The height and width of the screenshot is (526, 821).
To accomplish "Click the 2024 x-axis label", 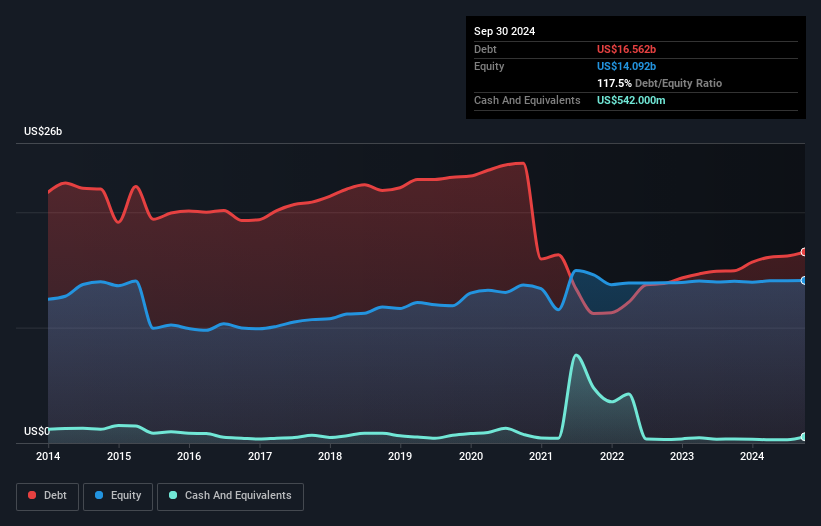I will [x=752, y=456].
